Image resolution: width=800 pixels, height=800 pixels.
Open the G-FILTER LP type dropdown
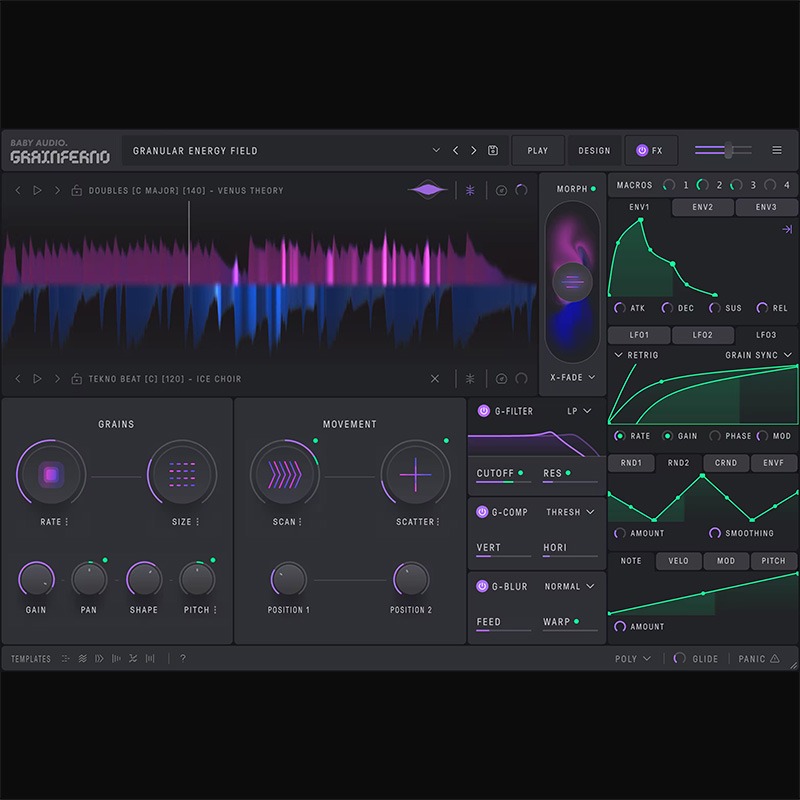click(579, 411)
